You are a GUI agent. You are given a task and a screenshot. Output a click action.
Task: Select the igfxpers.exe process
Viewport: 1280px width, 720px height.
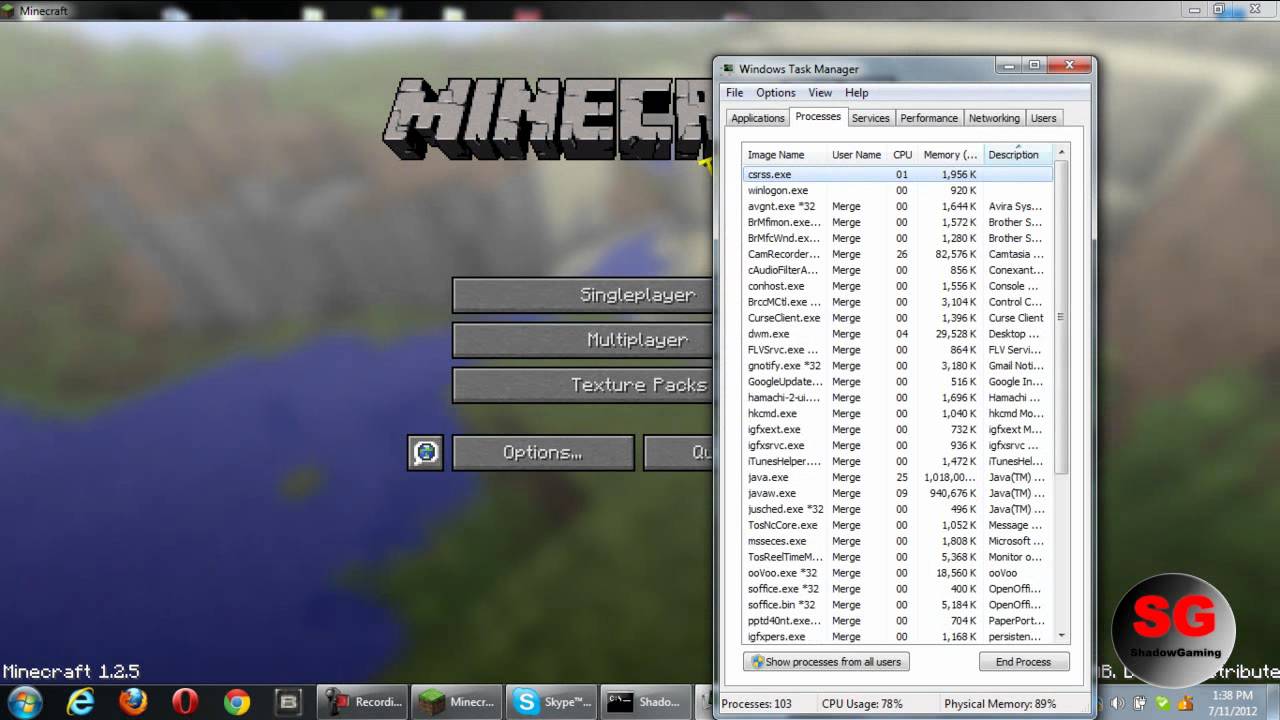(898, 636)
